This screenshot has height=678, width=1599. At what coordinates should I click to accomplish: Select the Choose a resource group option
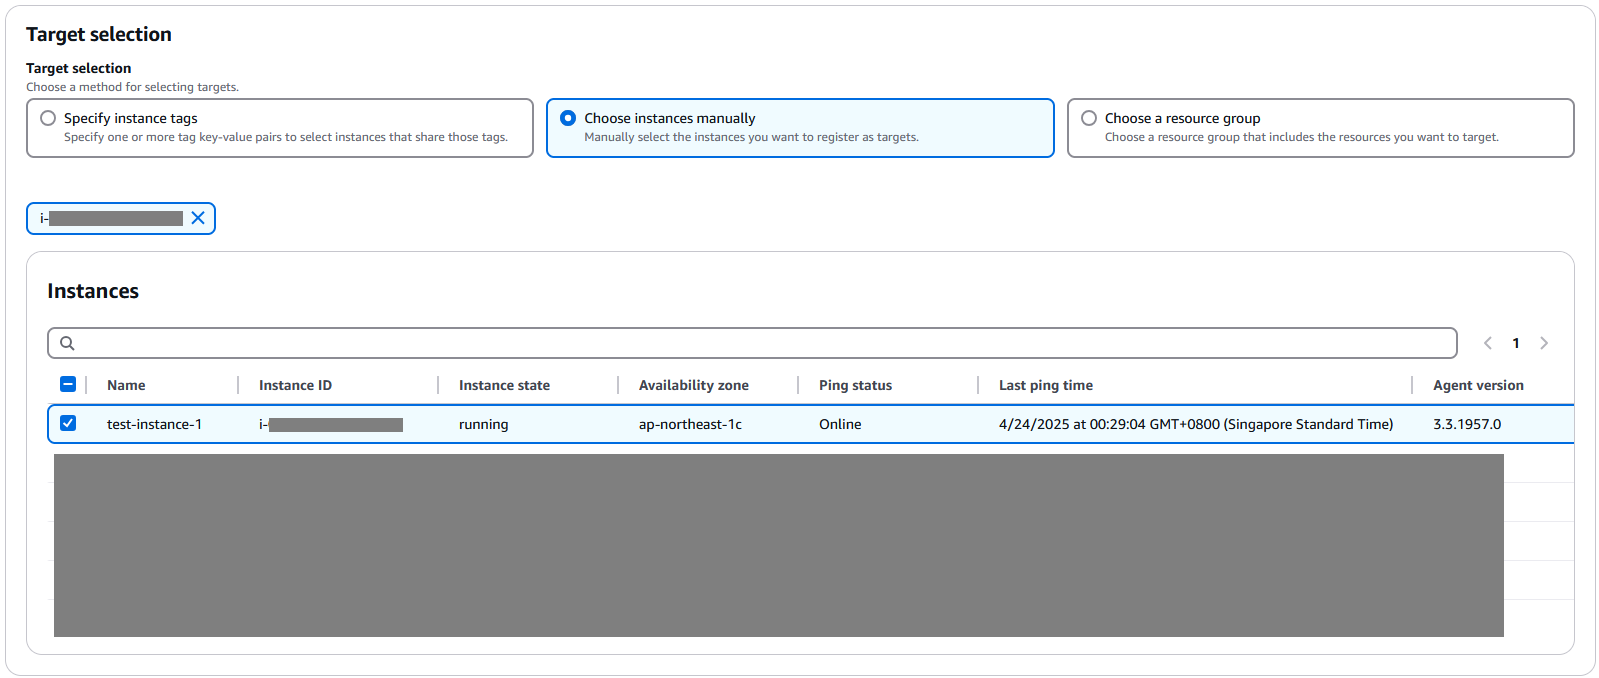point(1320,128)
